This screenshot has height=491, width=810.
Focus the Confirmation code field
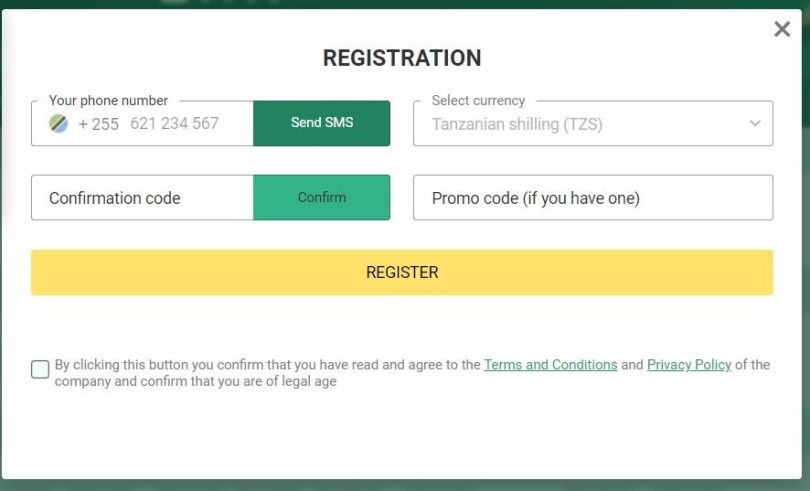click(142, 197)
